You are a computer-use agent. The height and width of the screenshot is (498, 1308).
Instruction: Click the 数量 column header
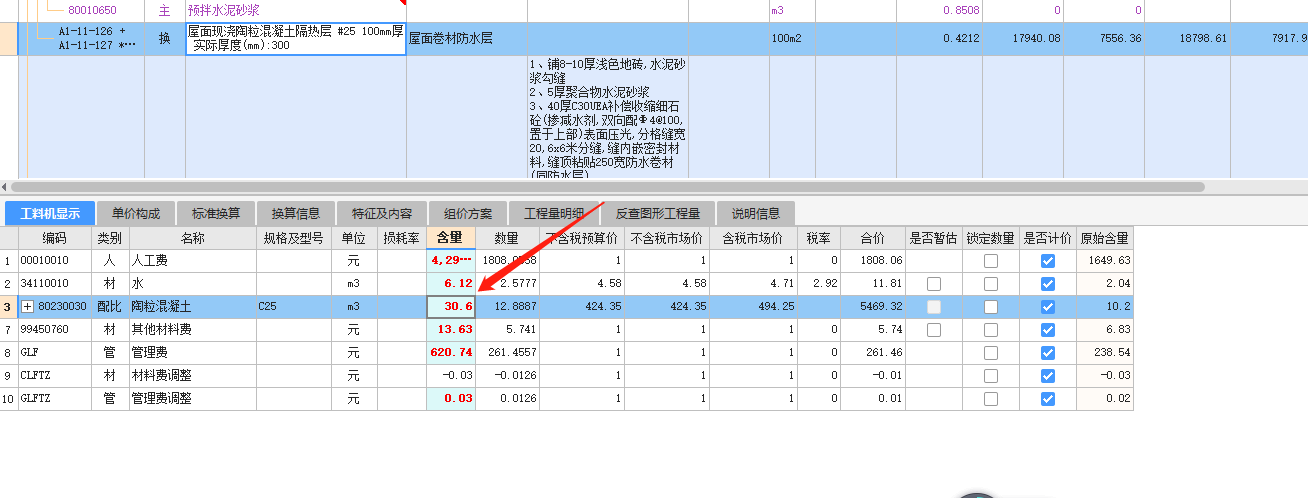point(507,238)
